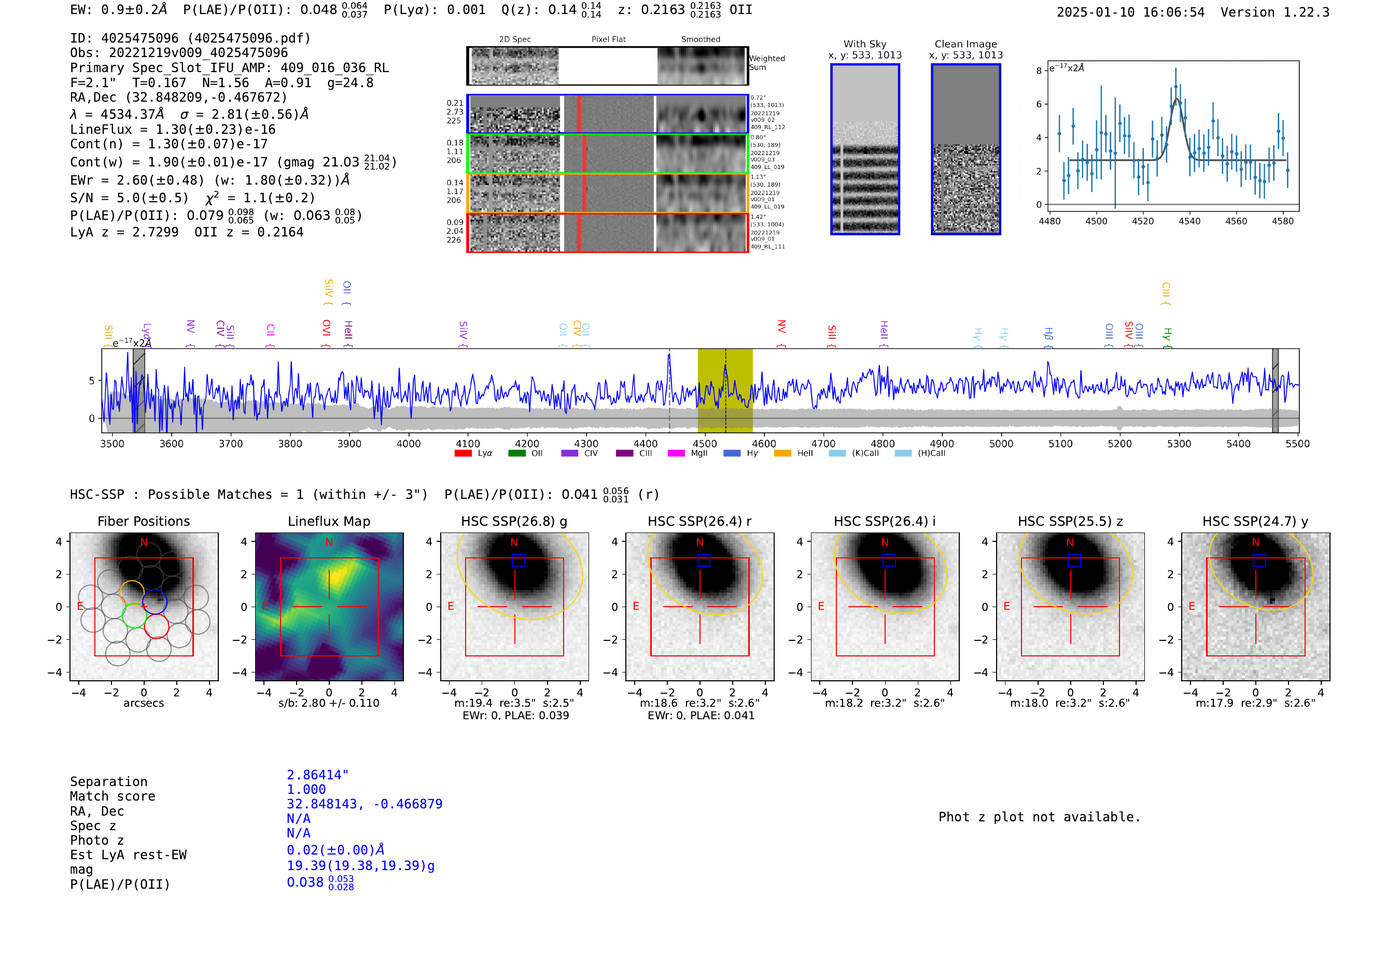The image size is (1400, 953).
Task: Click the yellow highlighted band in full spectrum
Action: [725, 390]
